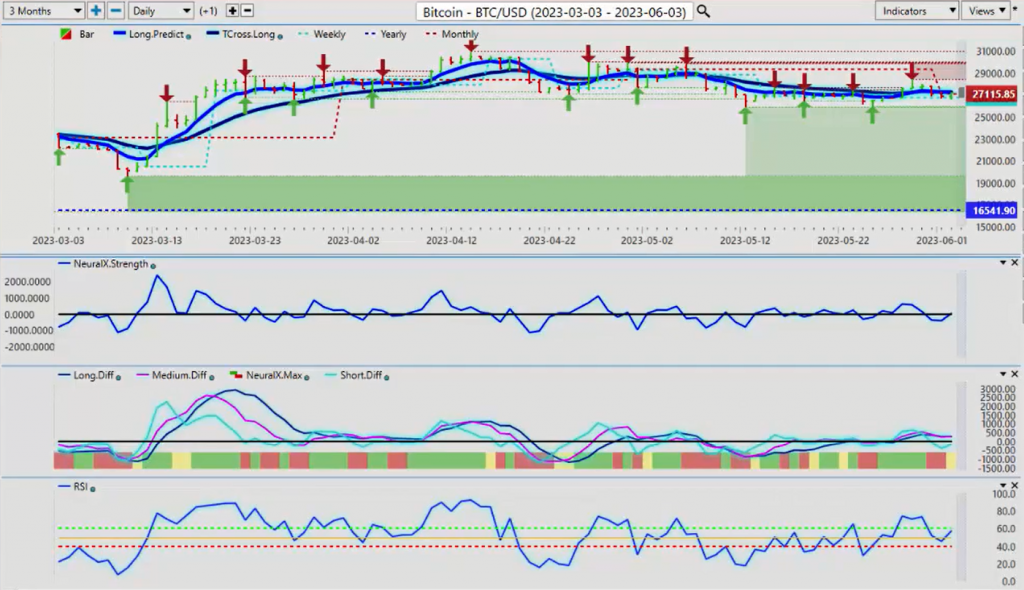Click the Short.Diff indicator label
The height and width of the screenshot is (590, 1024).
(361, 375)
